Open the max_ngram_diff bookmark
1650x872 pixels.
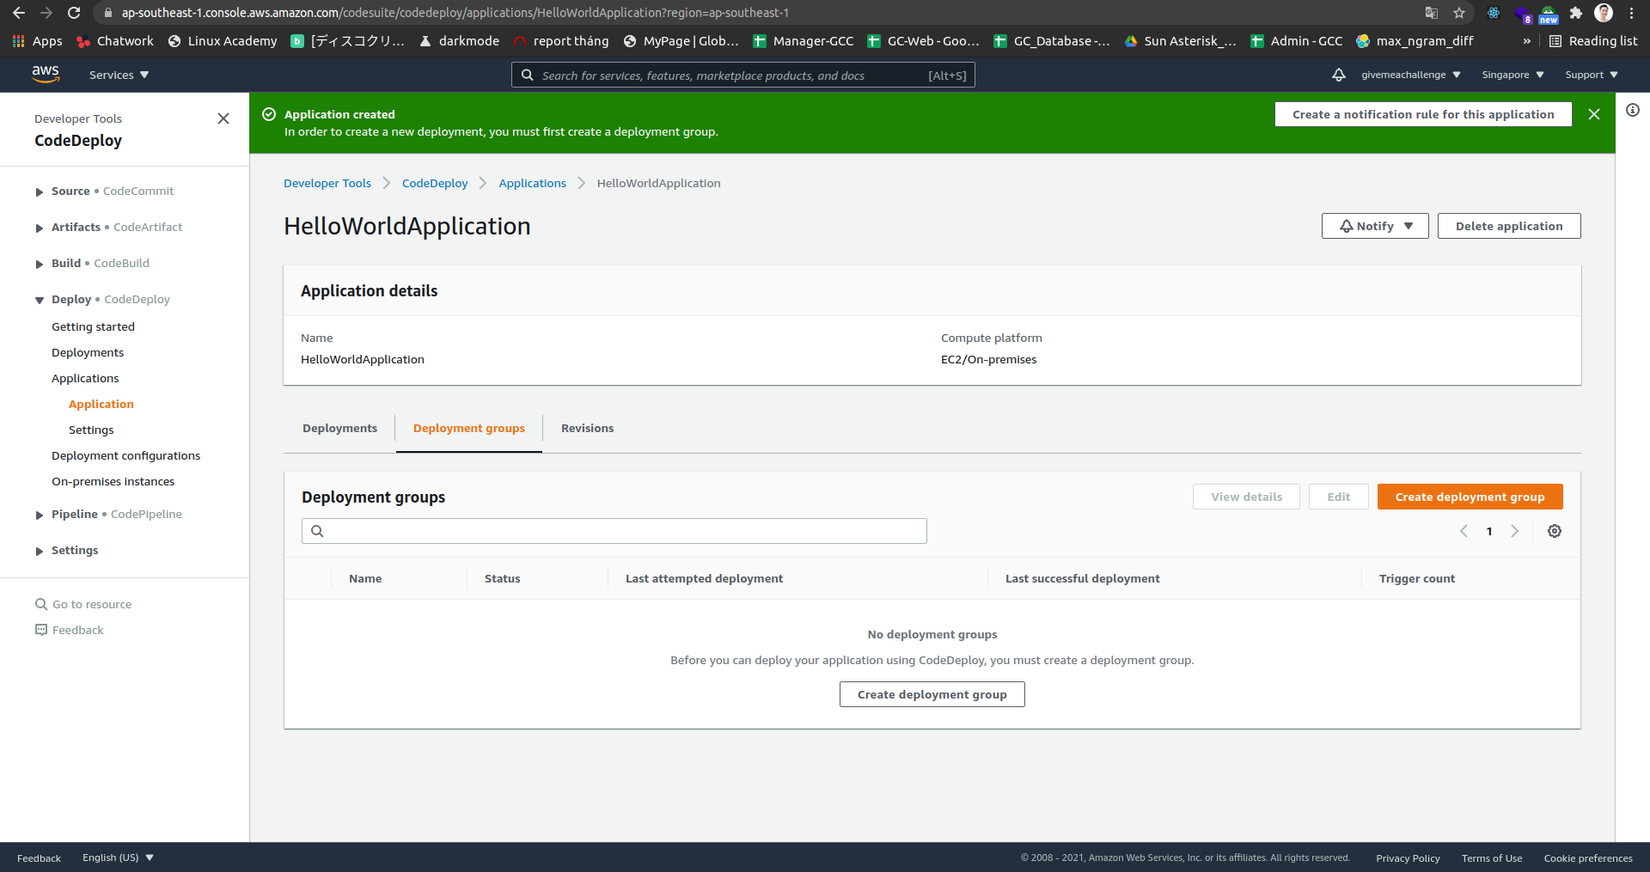[1415, 41]
